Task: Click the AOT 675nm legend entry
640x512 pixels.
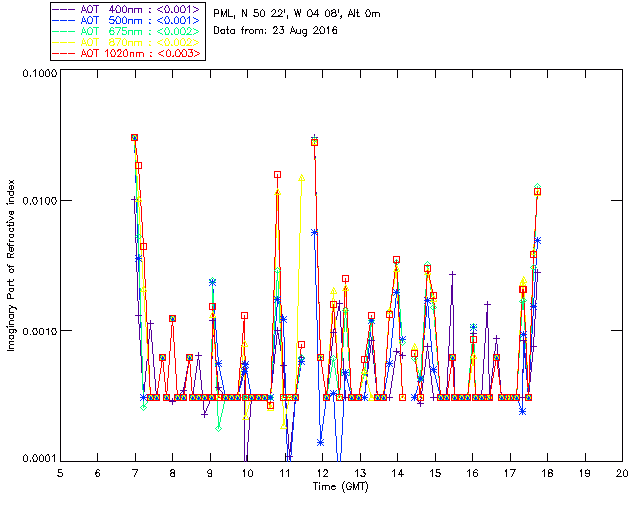Action: point(127,31)
